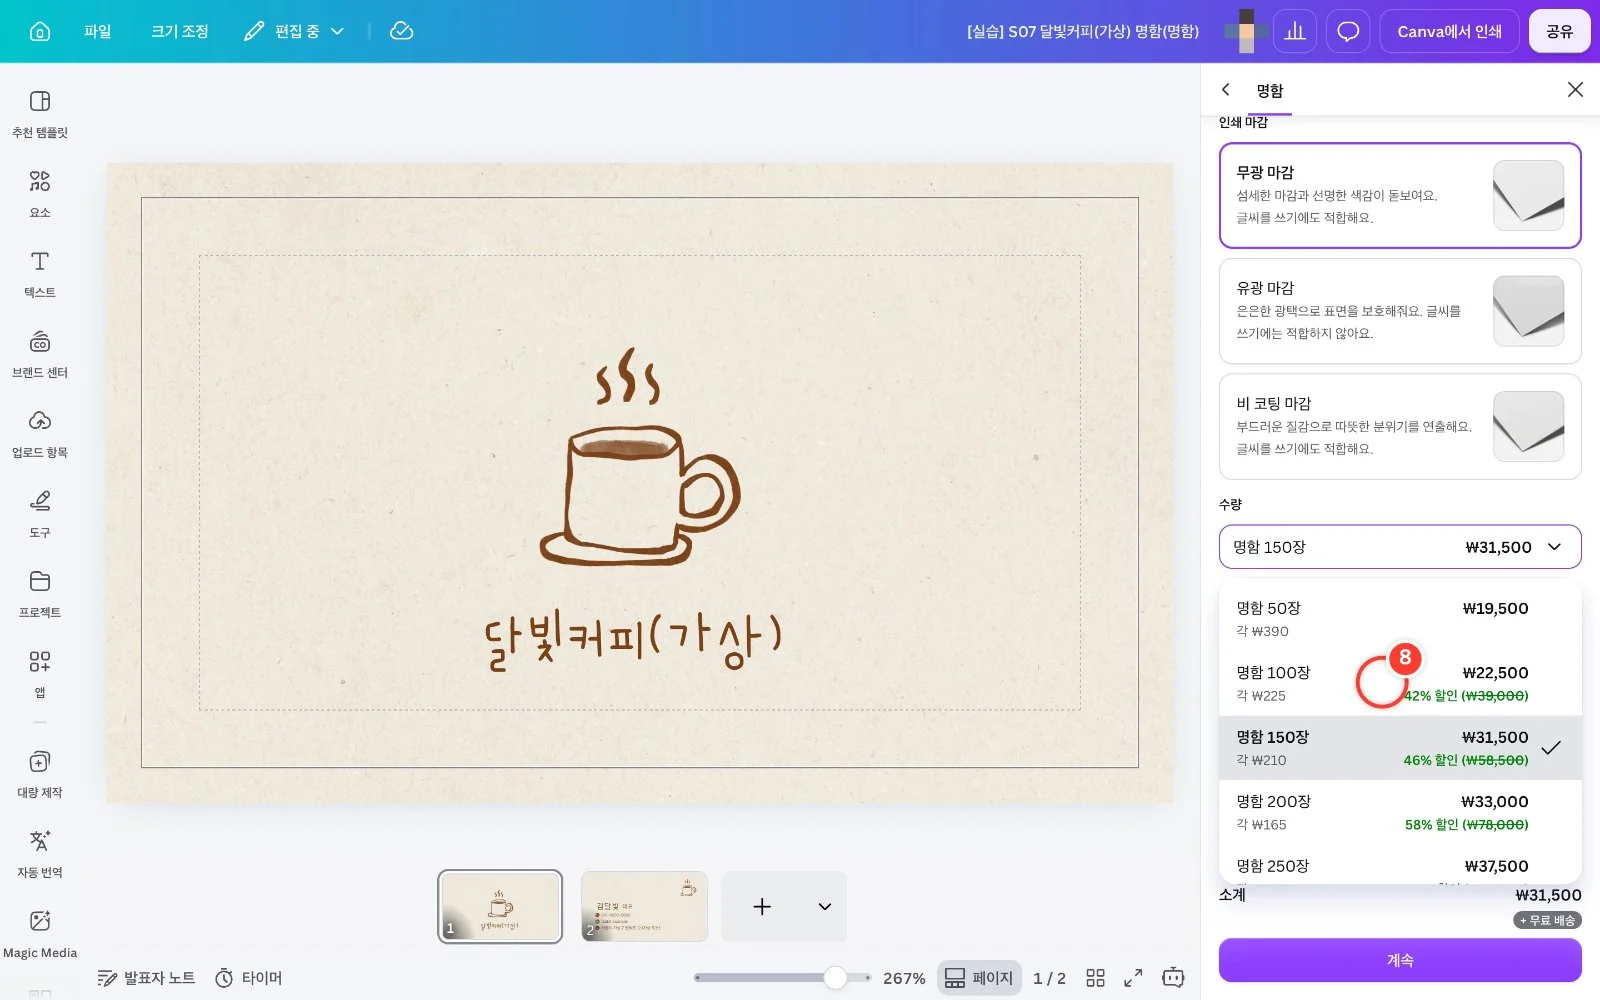The height and width of the screenshot is (1000, 1600).
Task: Open 프로젝트 folder panel
Action: point(40,594)
